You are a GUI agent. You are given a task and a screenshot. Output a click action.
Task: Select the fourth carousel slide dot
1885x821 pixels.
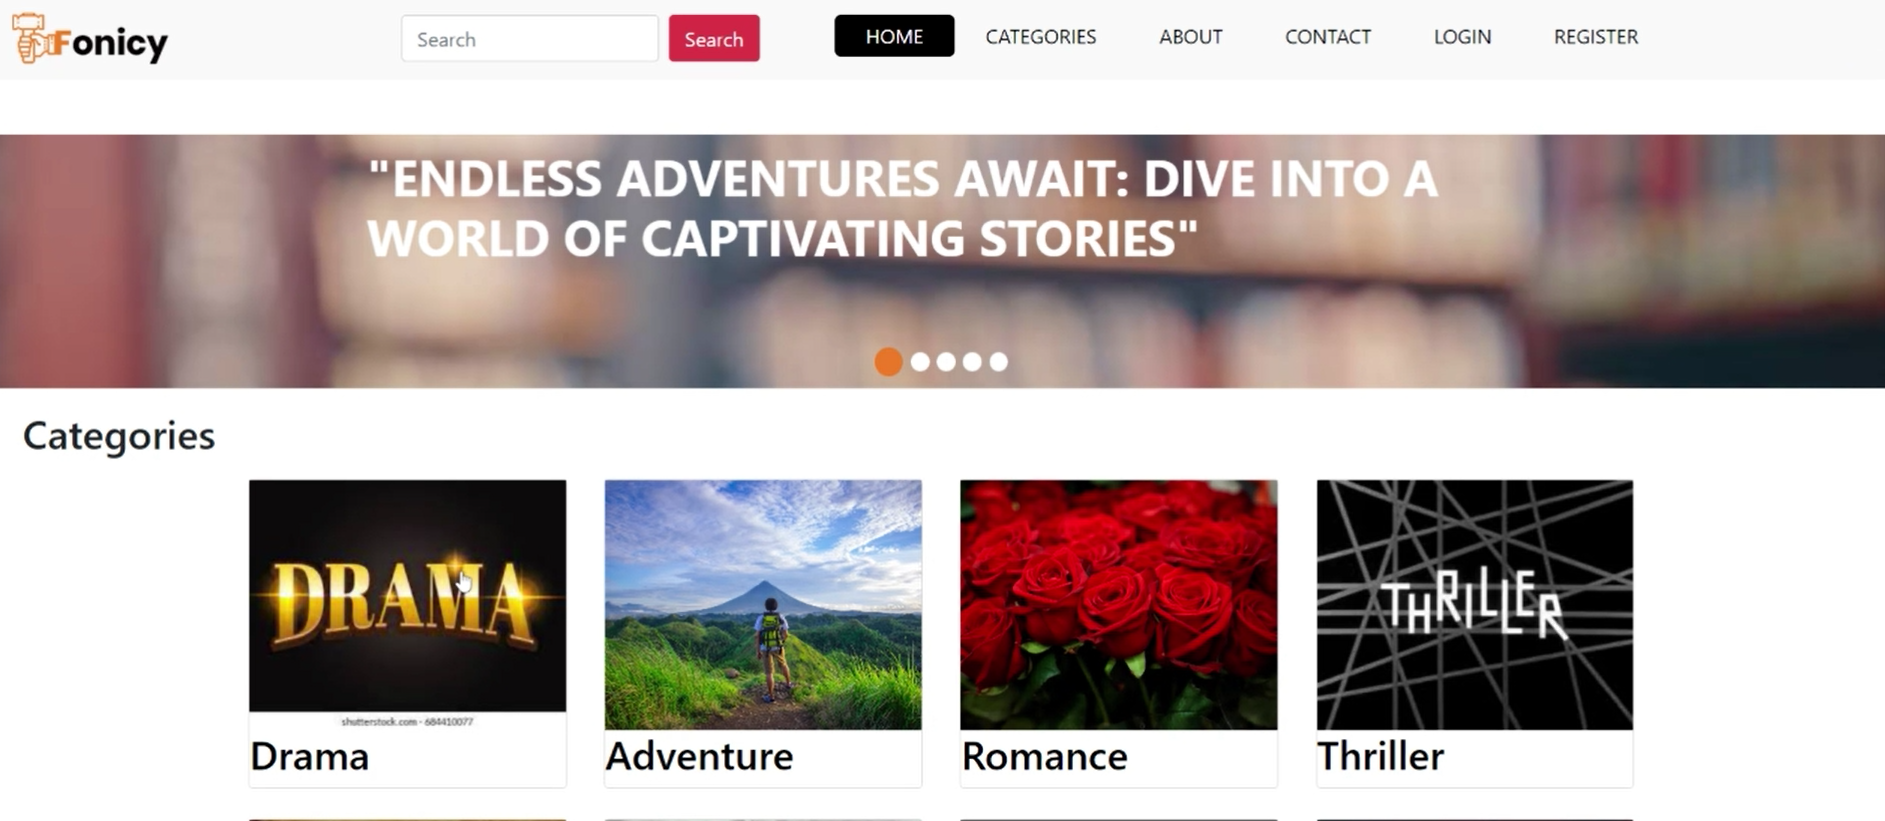(x=972, y=362)
